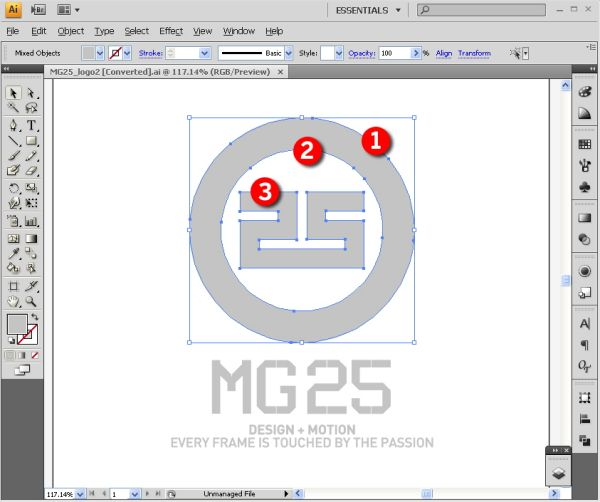600x502 pixels.
Task: Click the search field in application bar
Action: tap(481, 10)
